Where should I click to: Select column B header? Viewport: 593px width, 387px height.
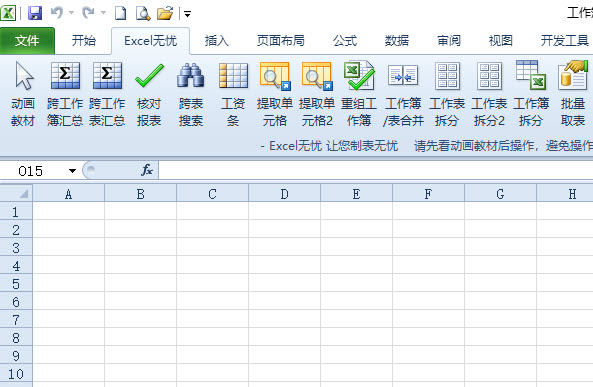(140, 194)
